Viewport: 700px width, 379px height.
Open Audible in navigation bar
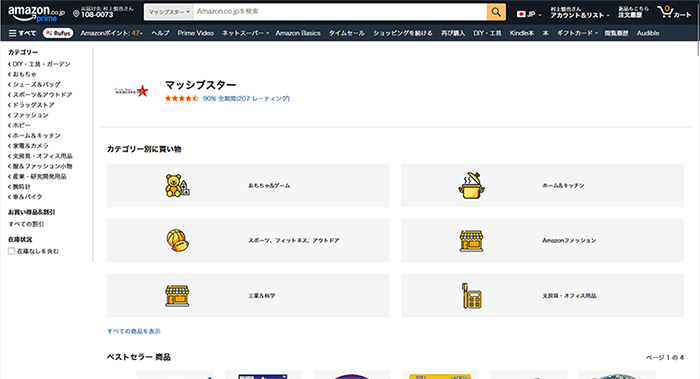[648, 33]
